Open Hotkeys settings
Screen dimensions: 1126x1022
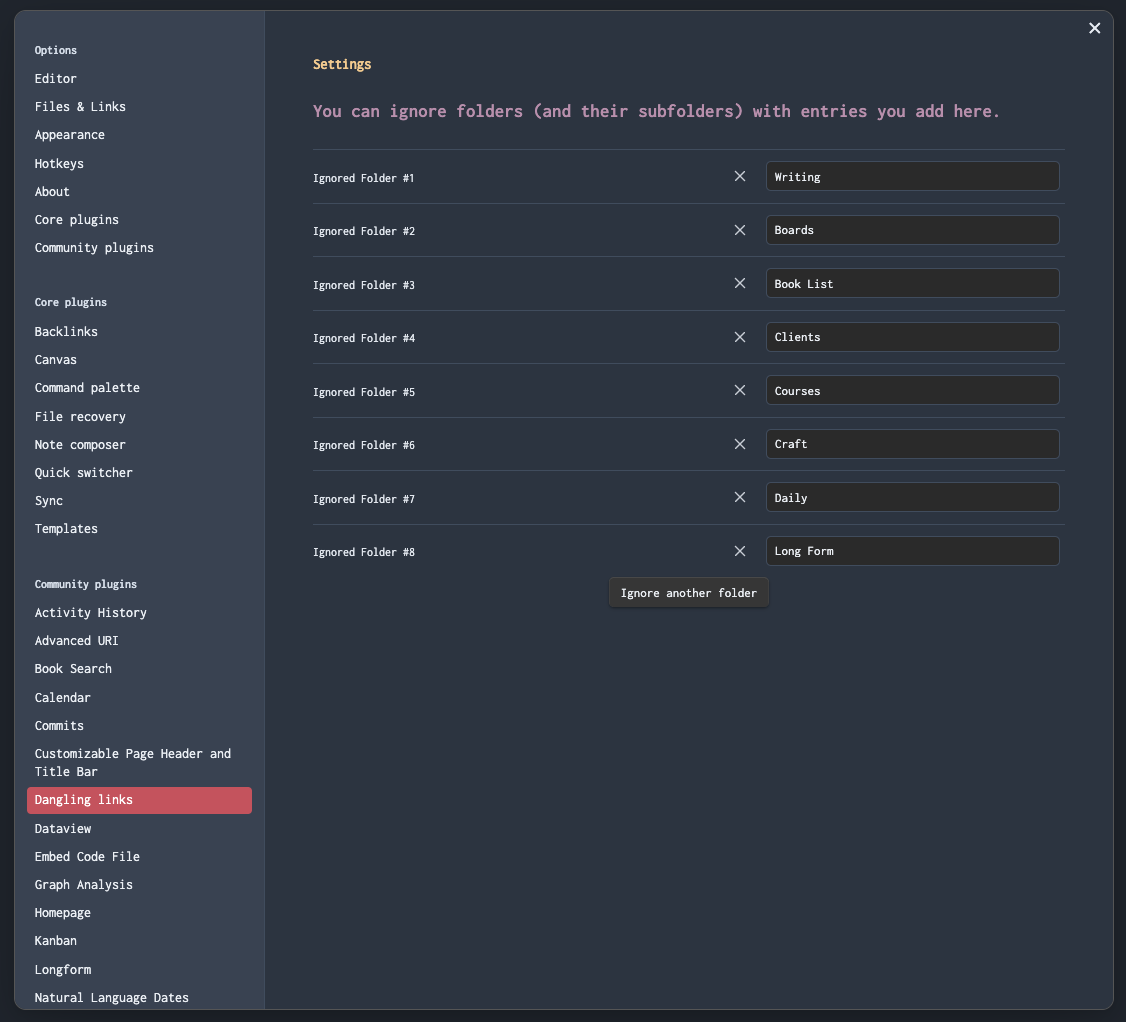coord(59,163)
